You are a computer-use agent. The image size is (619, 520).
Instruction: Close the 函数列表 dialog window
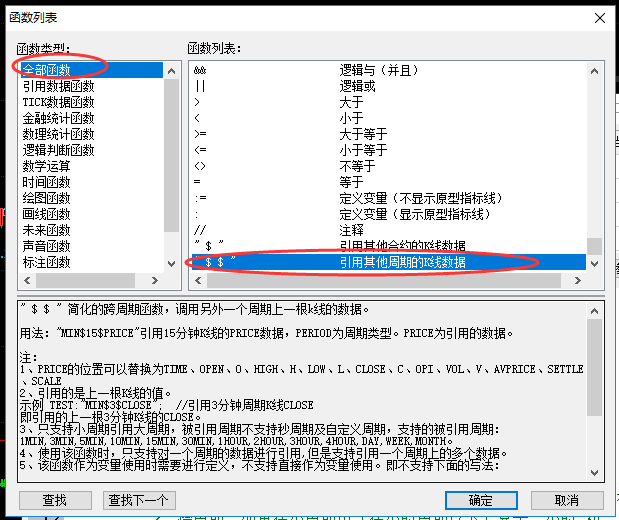pos(598,16)
